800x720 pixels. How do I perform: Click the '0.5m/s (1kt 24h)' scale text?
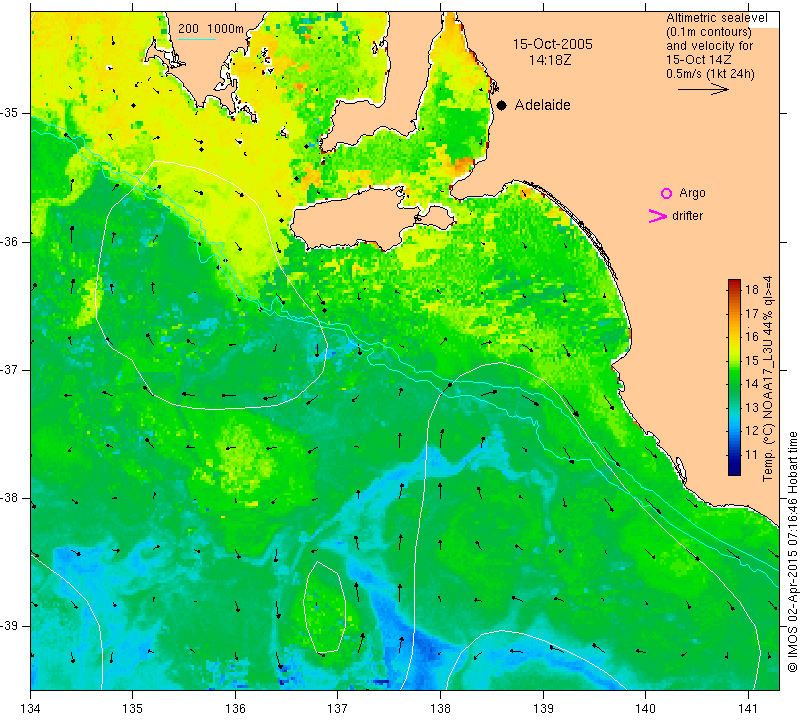pyautogui.click(x=710, y=74)
